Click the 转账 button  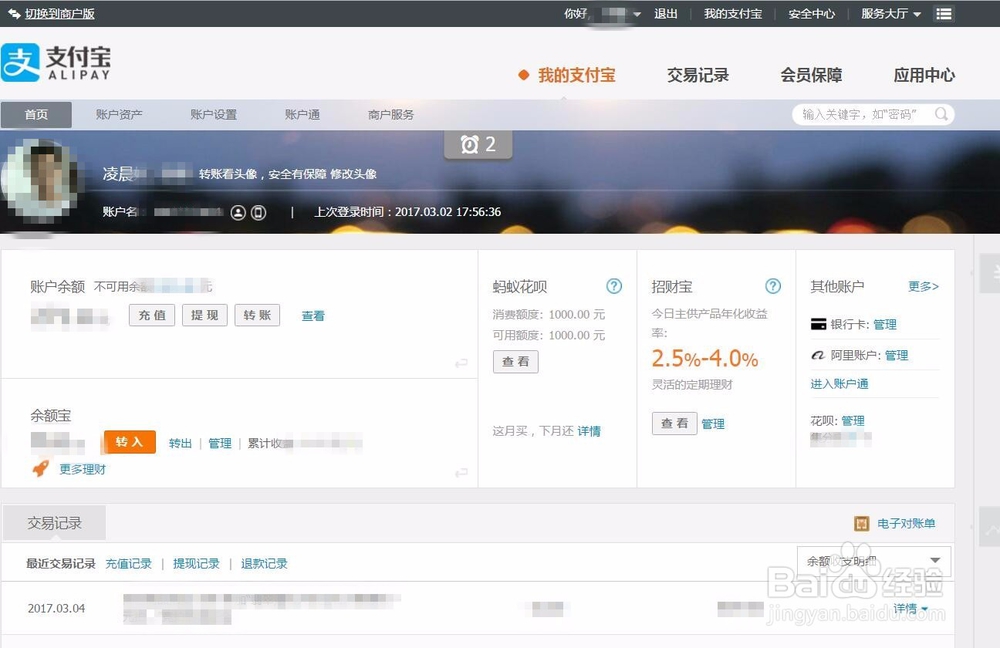[x=257, y=315]
